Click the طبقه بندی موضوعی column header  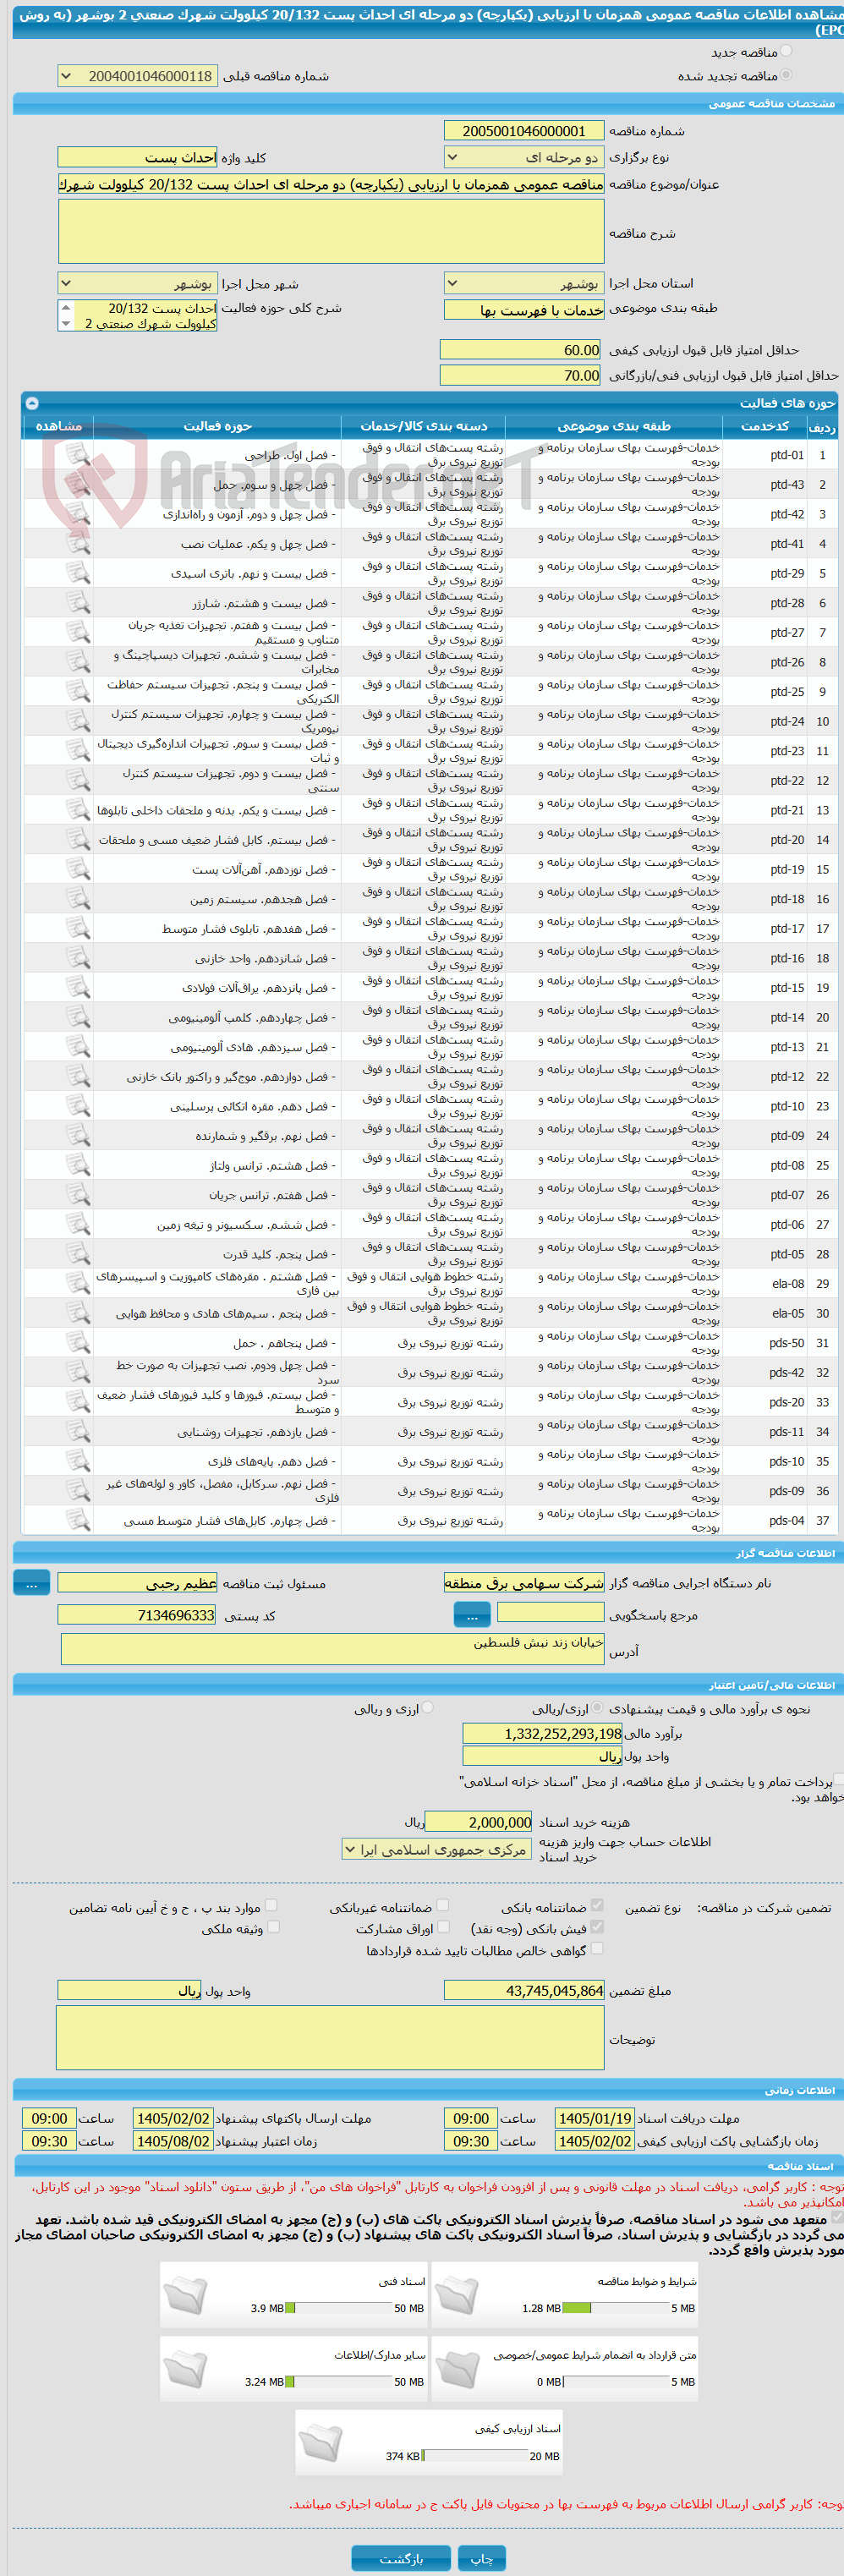pyautogui.click(x=614, y=426)
